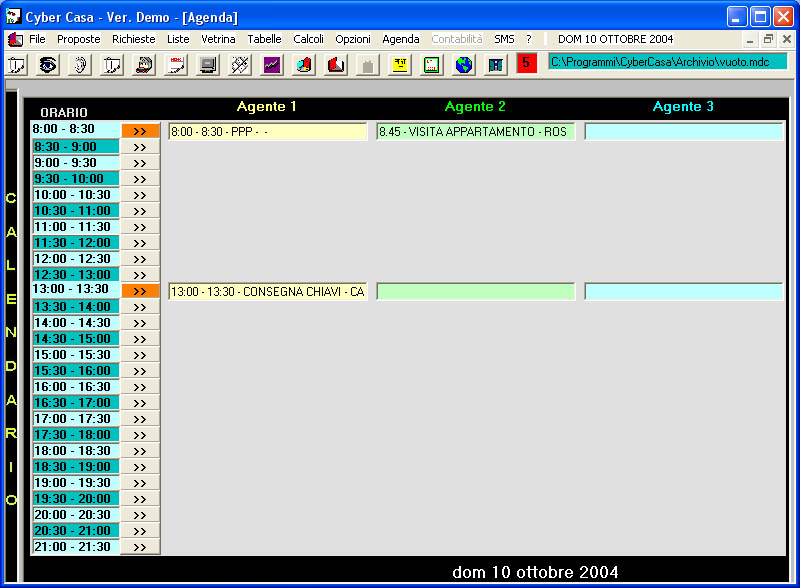Click the 9:30 - 10:00 time label
The image size is (800, 588).
(76, 179)
